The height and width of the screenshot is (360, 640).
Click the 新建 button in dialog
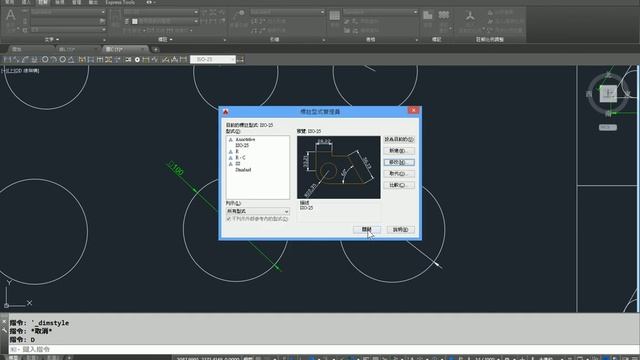[x=399, y=151]
